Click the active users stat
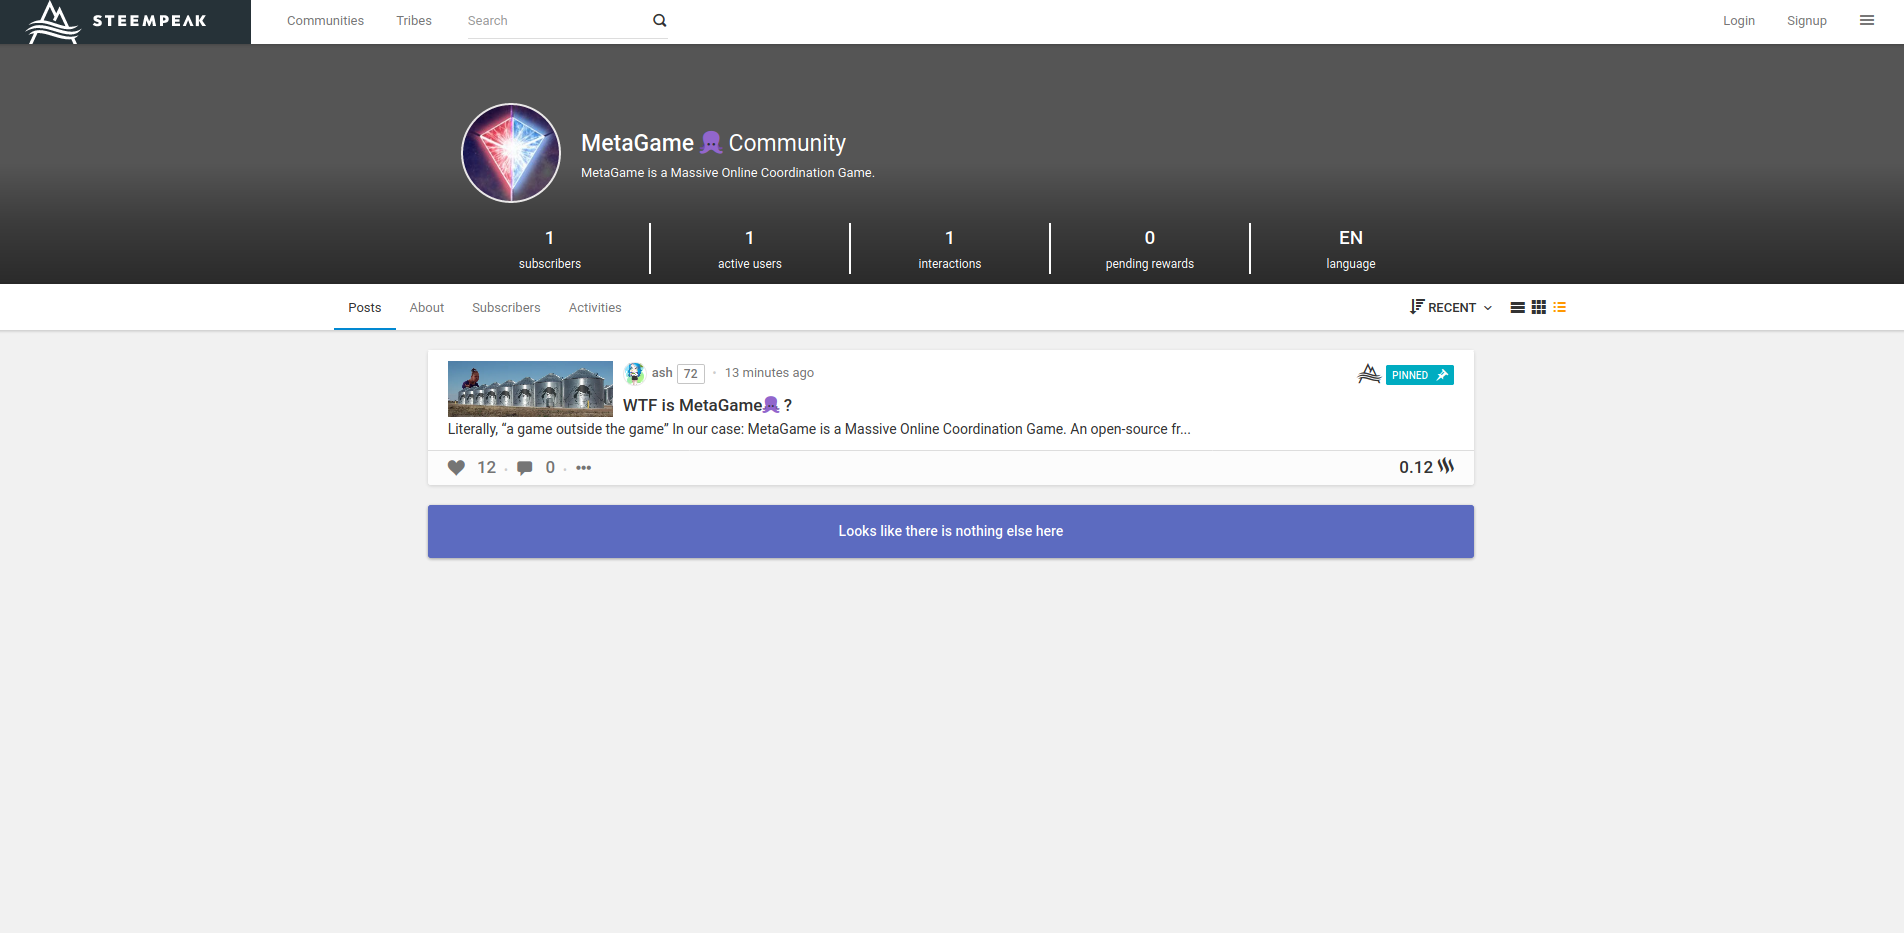Viewport: 1904px width, 933px height. click(x=750, y=248)
